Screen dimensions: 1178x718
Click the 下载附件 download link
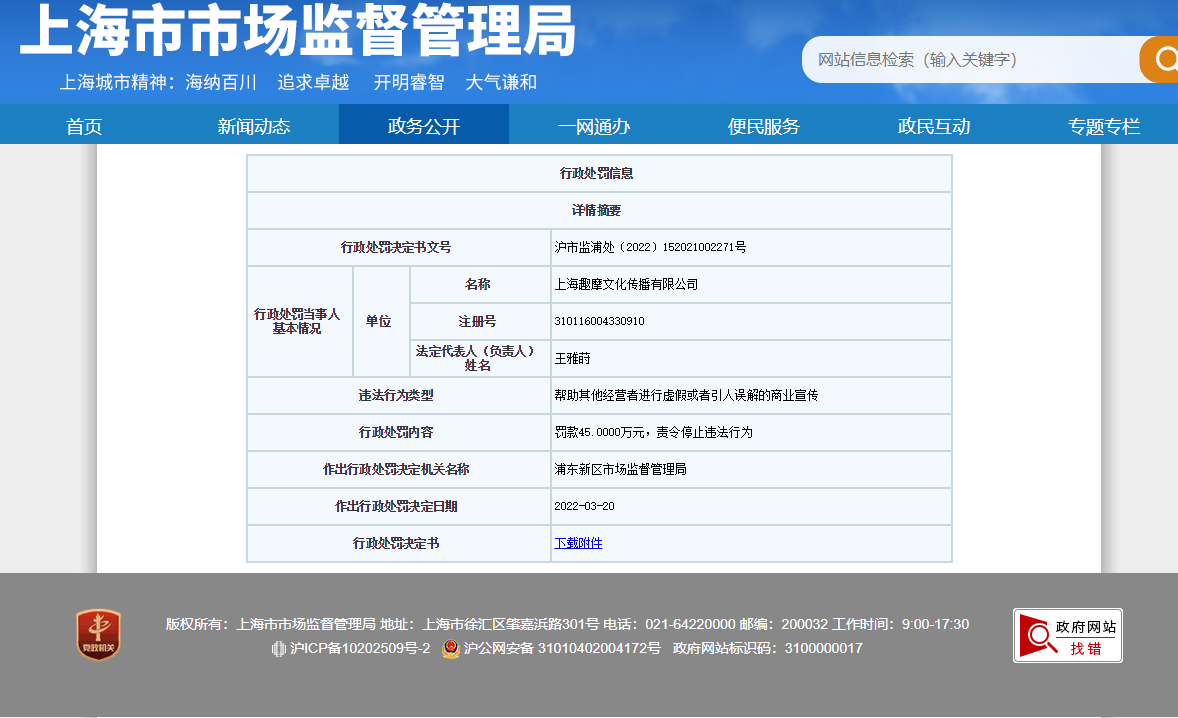pyautogui.click(x=578, y=543)
